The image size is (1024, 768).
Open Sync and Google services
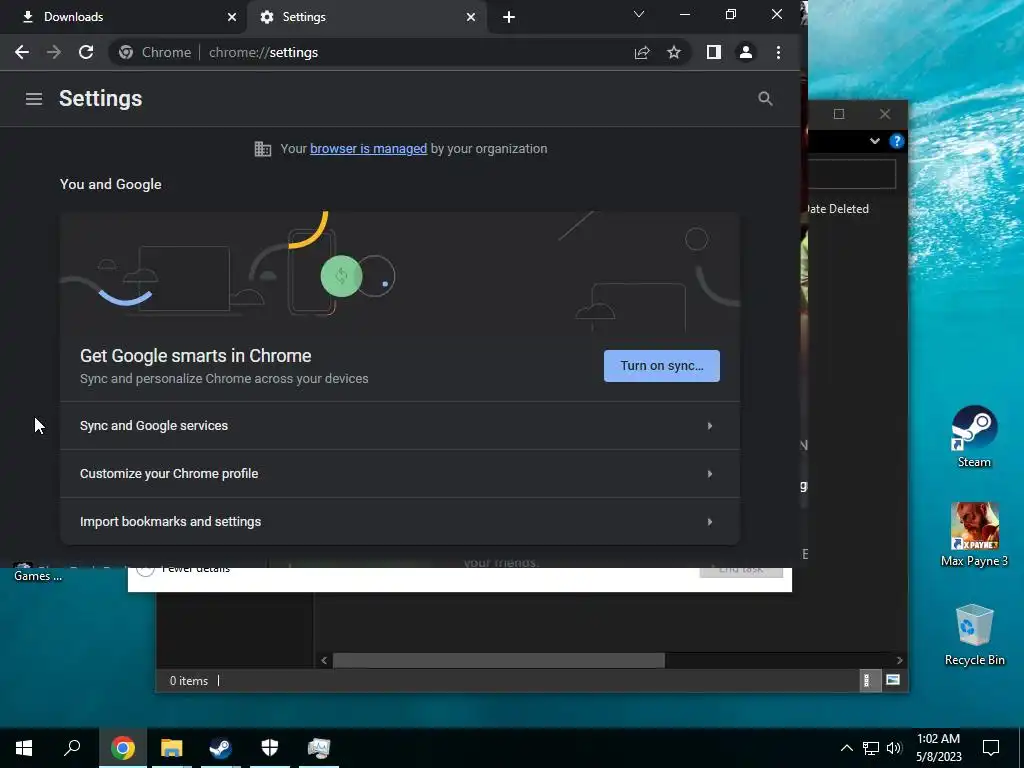[400, 426]
